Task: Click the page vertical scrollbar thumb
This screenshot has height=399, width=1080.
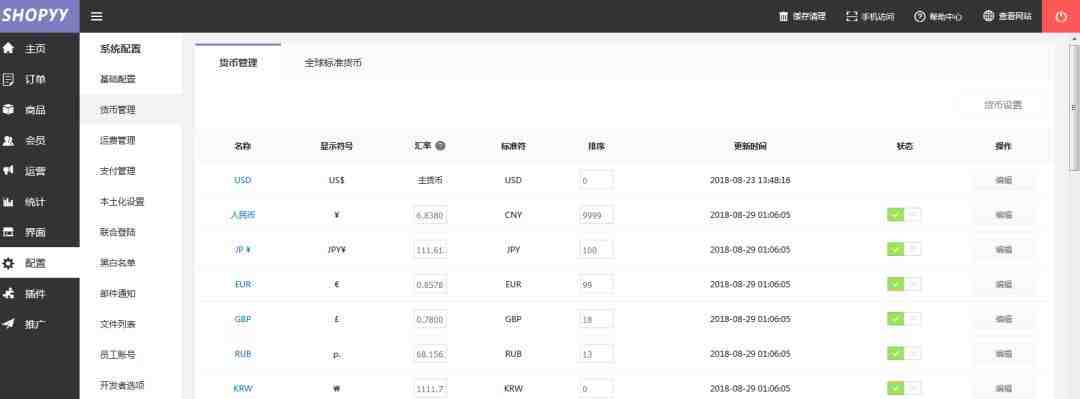Action: point(1074,107)
